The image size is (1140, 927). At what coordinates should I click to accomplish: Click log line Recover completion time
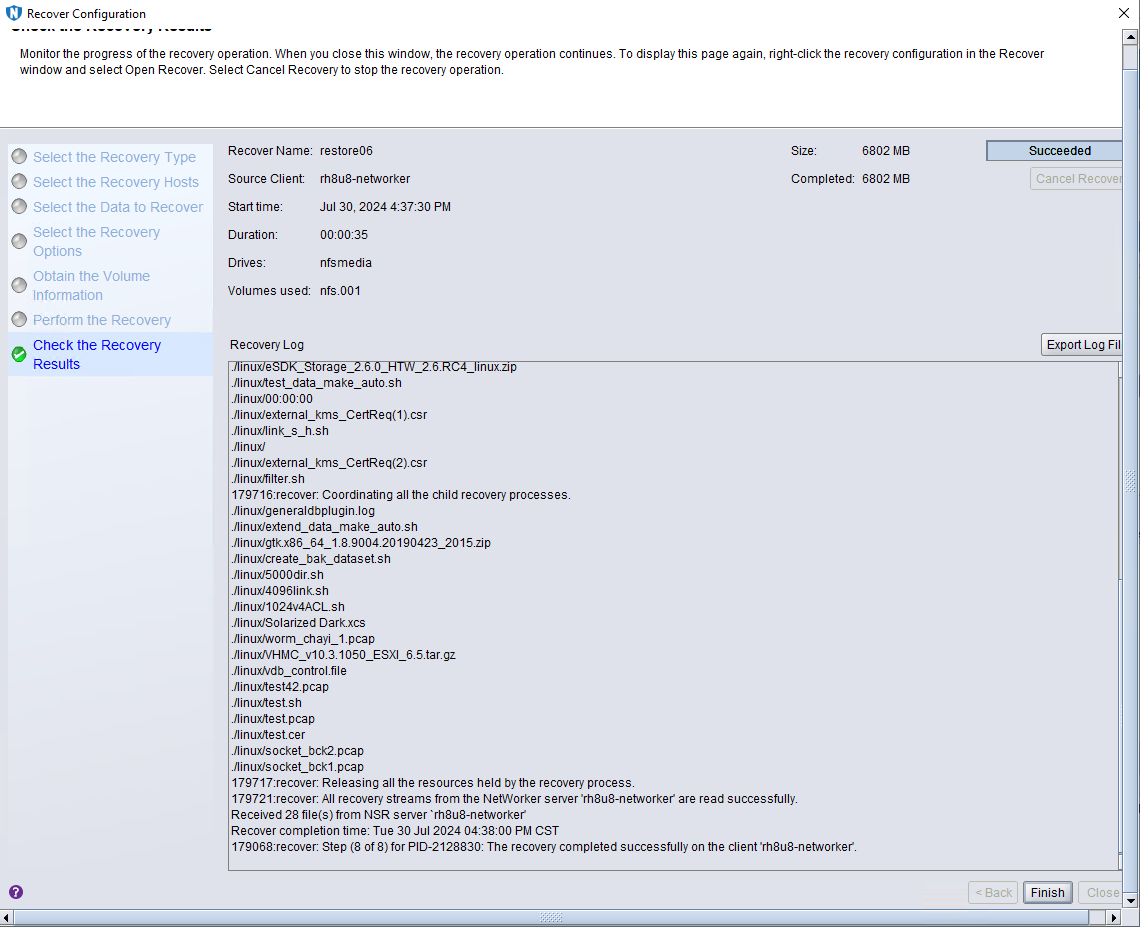[395, 830]
